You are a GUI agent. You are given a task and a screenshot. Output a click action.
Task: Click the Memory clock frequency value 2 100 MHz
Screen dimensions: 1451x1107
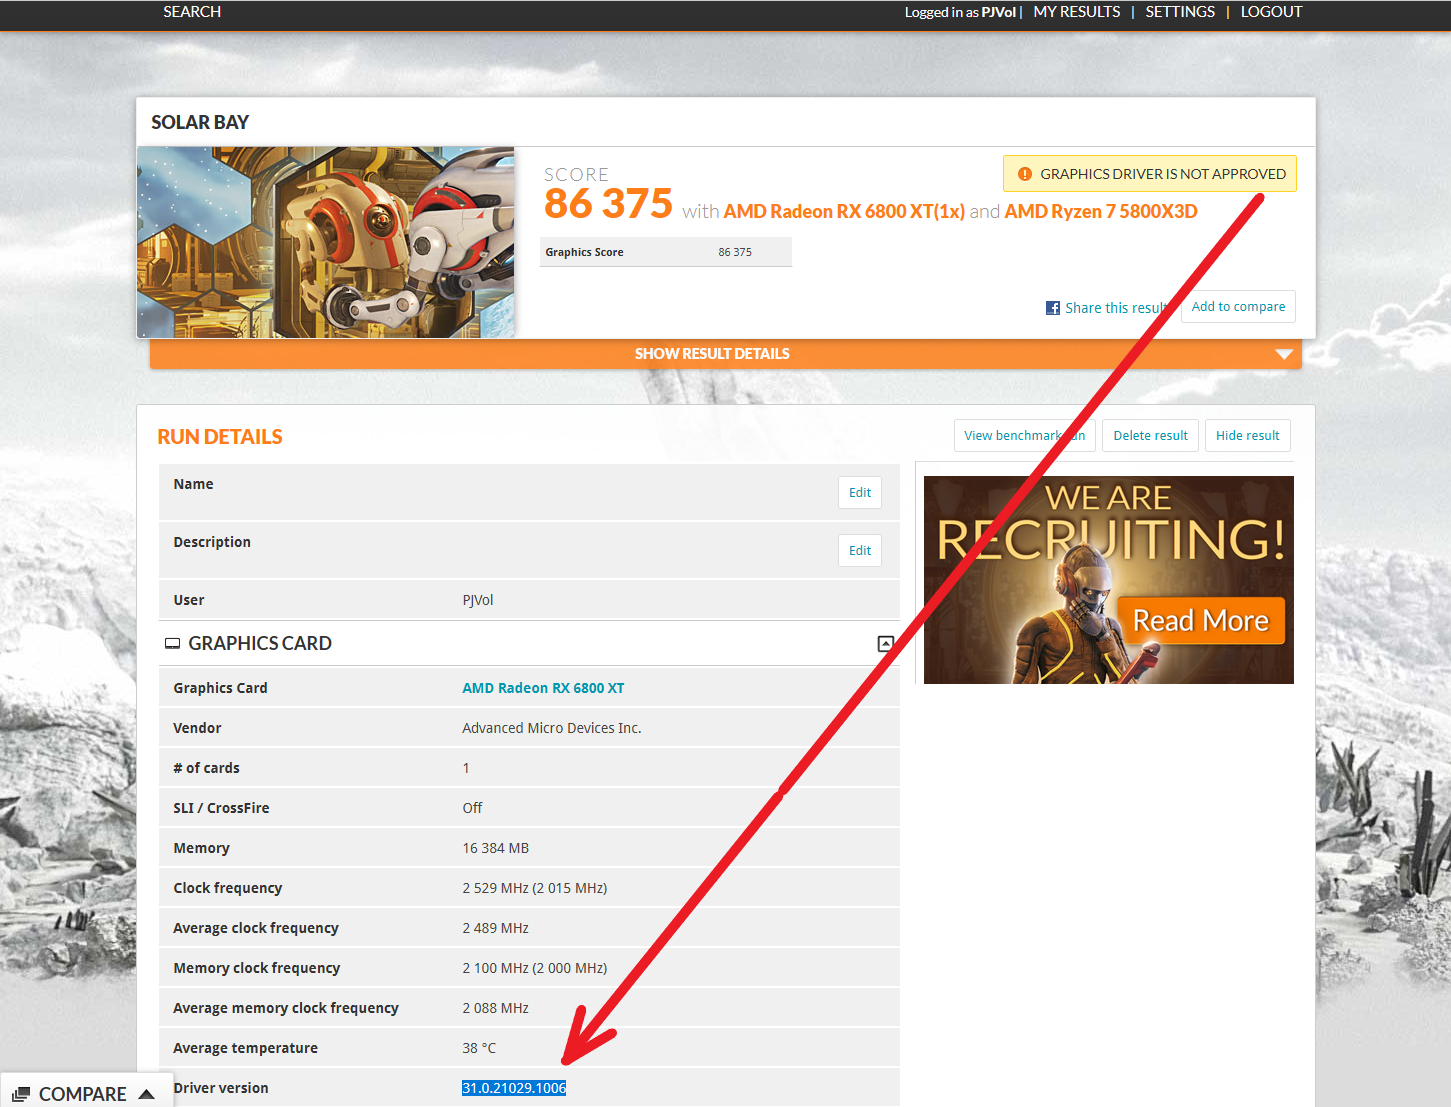[x=535, y=968]
